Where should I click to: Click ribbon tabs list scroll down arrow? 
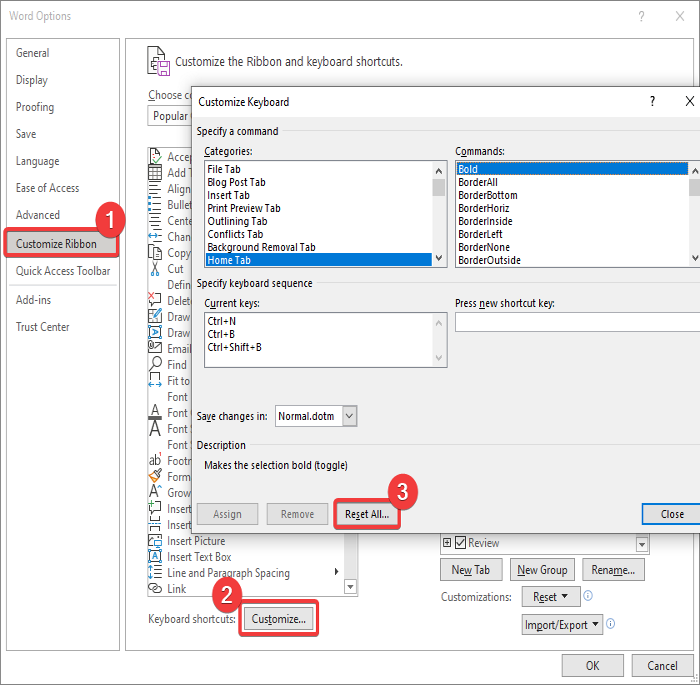(642, 544)
